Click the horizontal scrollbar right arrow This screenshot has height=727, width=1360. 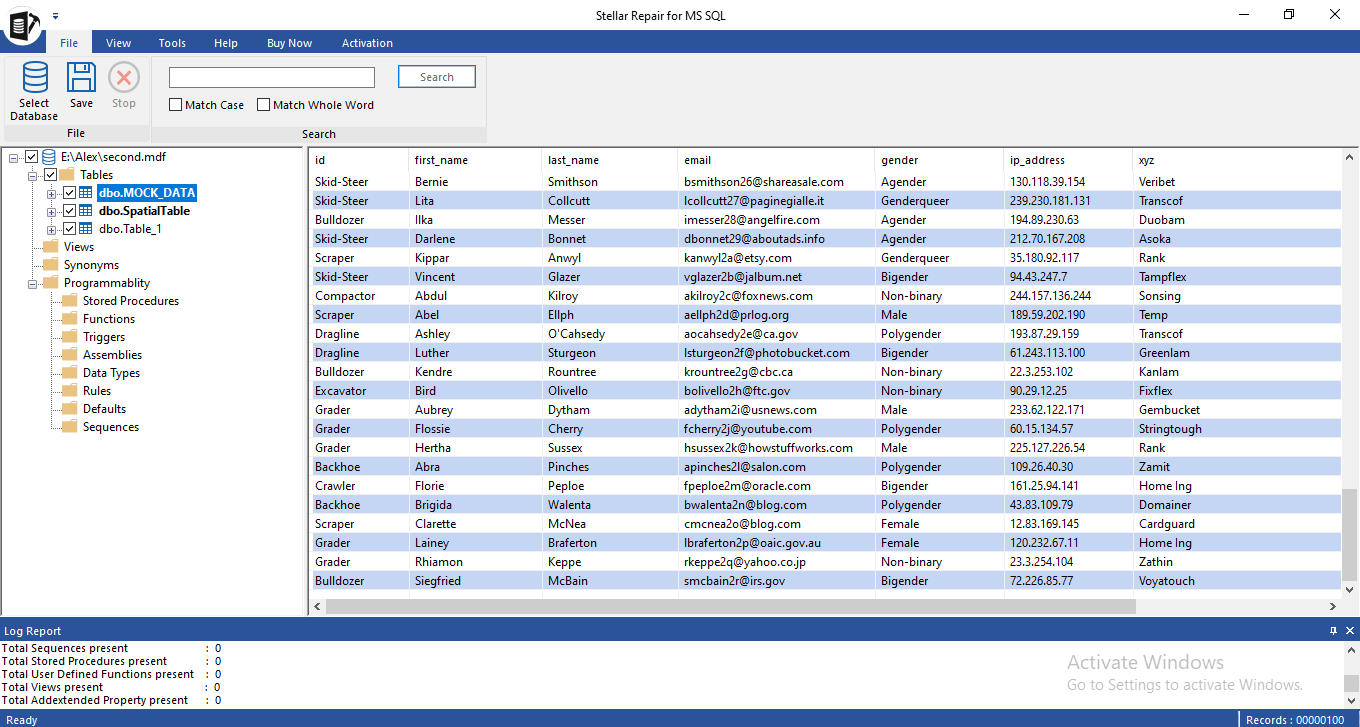click(x=1332, y=606)
